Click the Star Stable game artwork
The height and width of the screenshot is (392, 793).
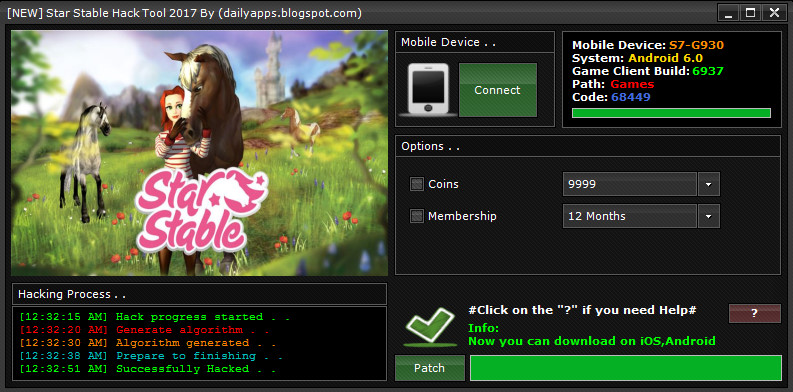point(199,153)
